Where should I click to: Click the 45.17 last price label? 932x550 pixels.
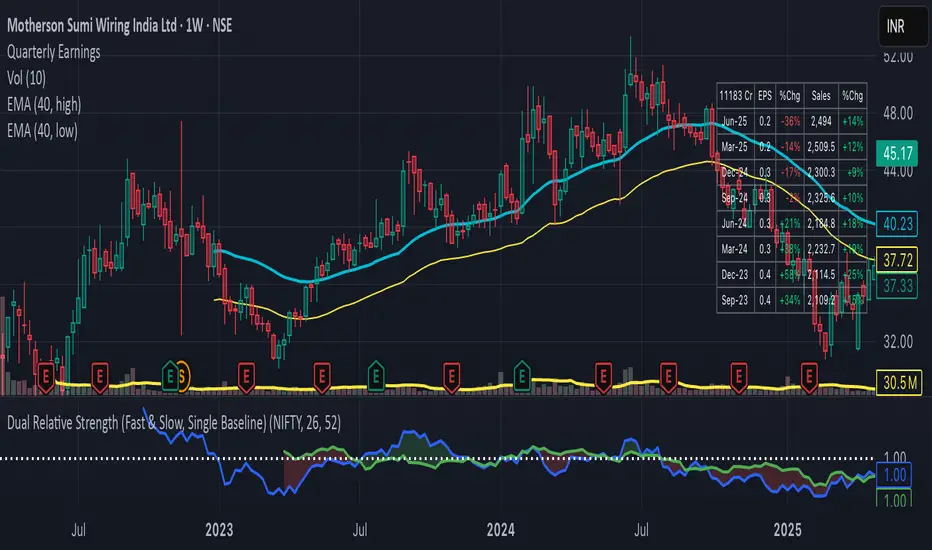pos(897,153)
